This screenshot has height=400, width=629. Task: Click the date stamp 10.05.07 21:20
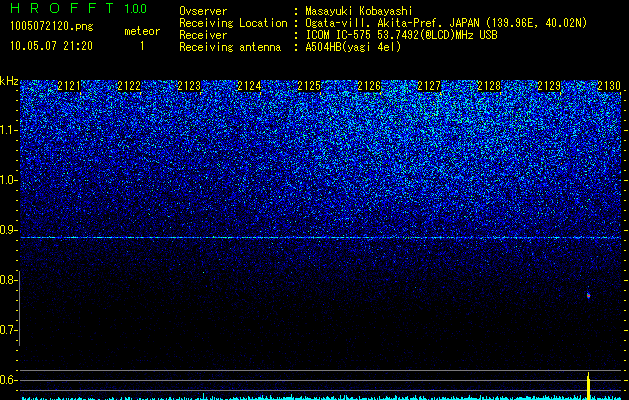coord(51,46)
